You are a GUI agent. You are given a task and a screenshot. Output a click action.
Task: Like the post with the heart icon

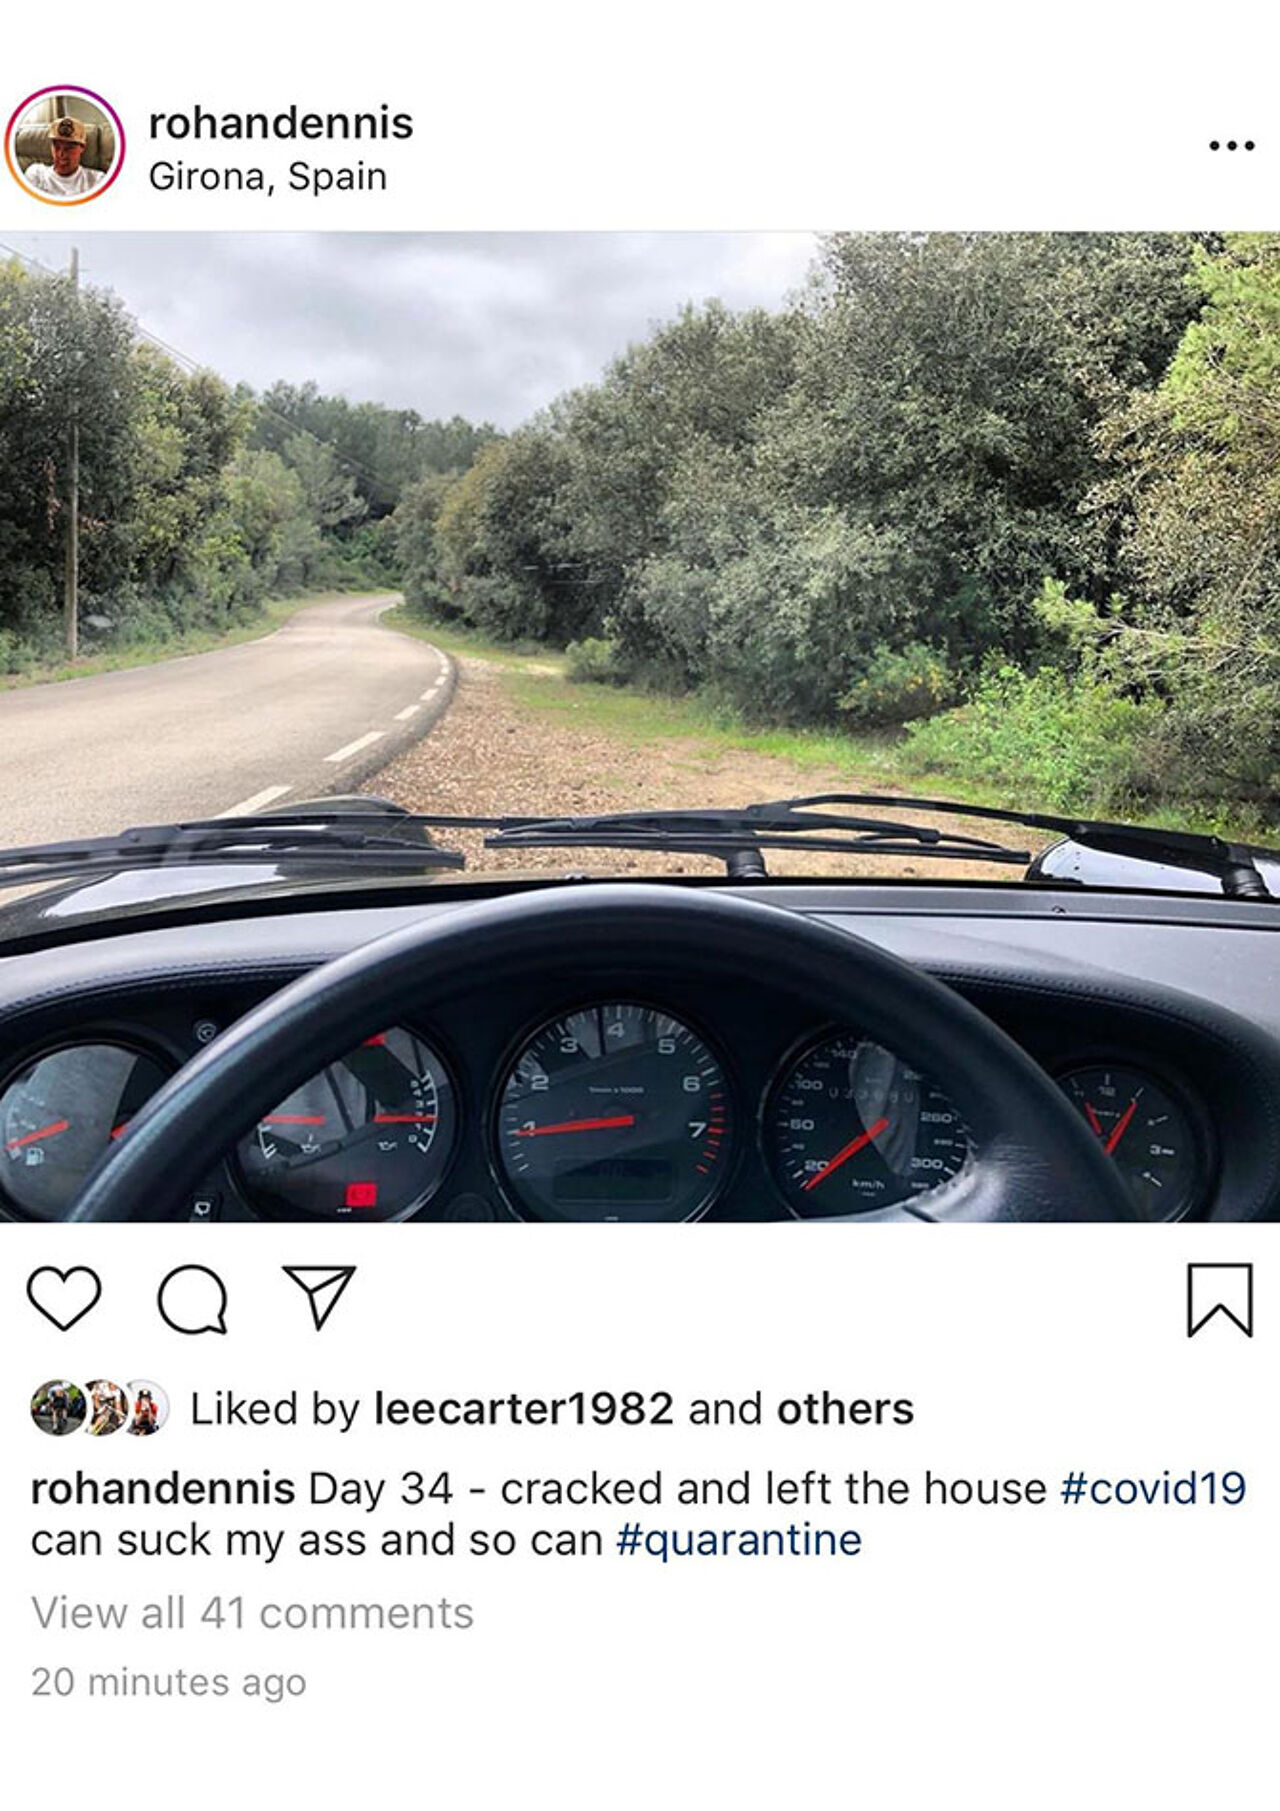pyautogui.click(x=64, y=1297)
